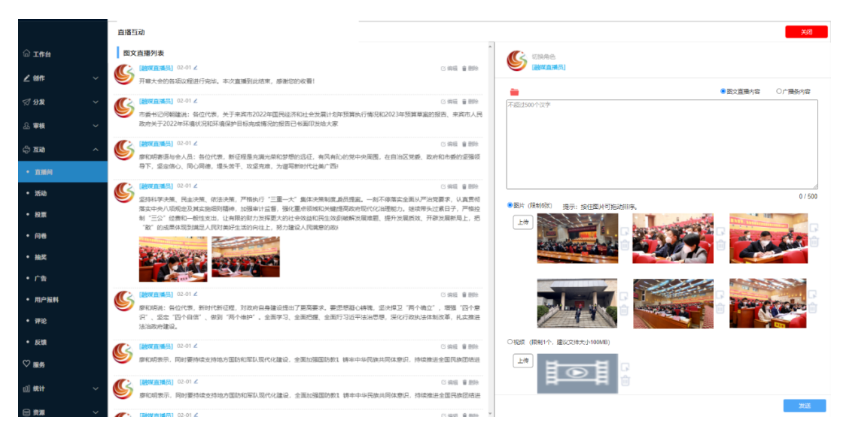The width and height of the screenshot is (857, 435).
Task: Click the home icon beside 工作台
Action: 26,54
